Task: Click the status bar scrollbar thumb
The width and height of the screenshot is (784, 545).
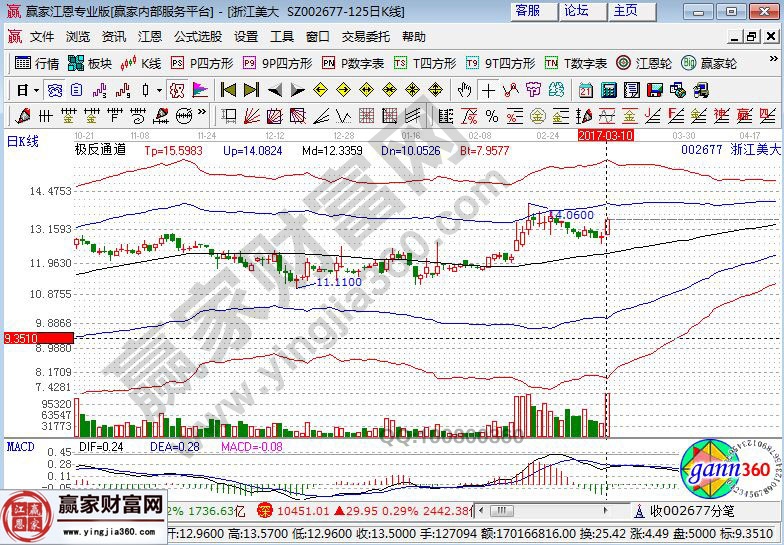Action: (502, 510)
